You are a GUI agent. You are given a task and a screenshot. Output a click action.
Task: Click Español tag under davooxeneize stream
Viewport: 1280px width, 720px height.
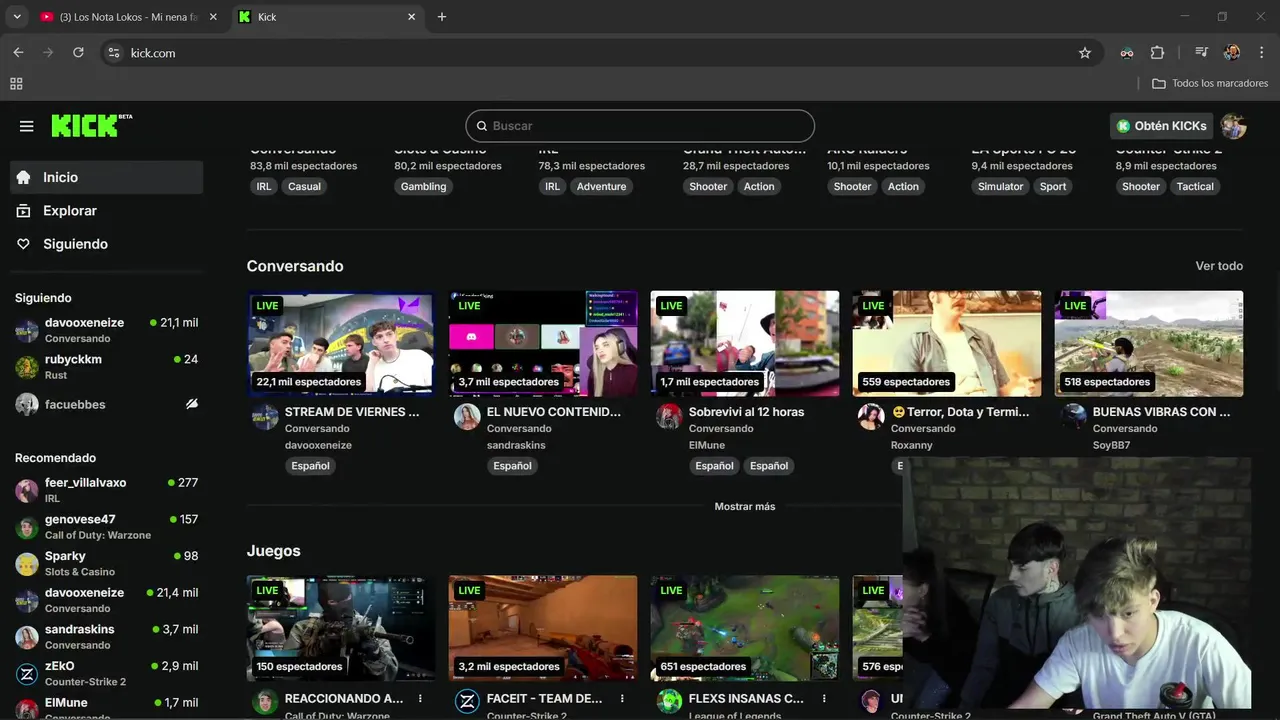point(310,466)
